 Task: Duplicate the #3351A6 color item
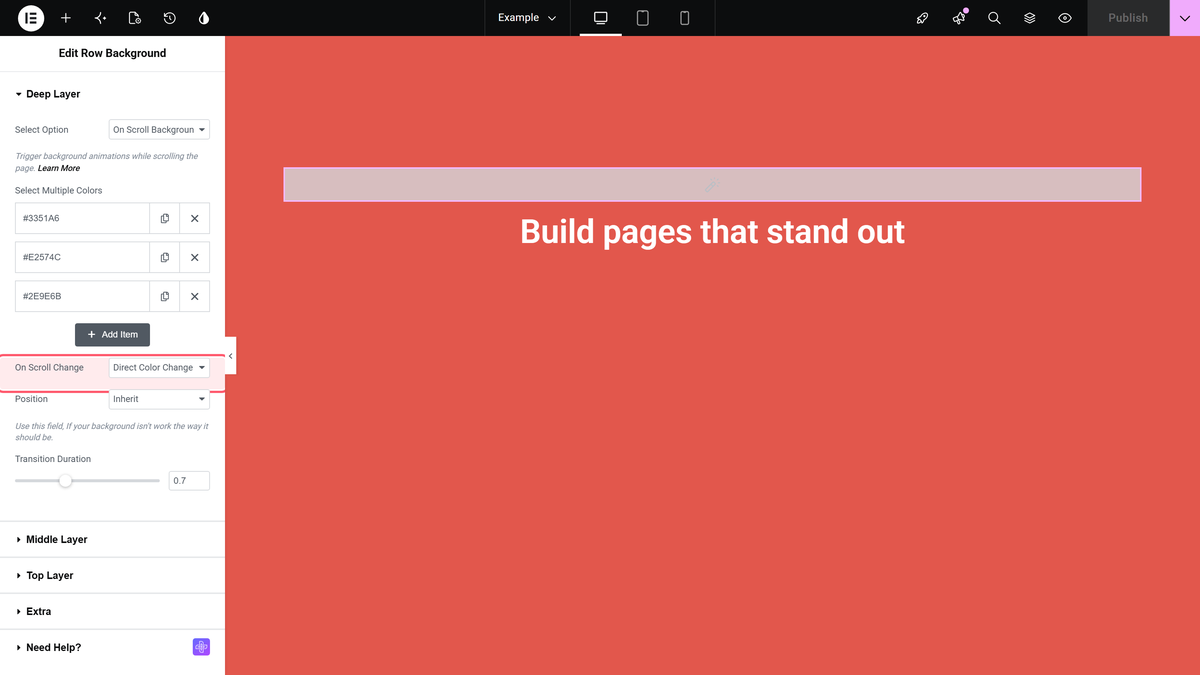point(165,218)
